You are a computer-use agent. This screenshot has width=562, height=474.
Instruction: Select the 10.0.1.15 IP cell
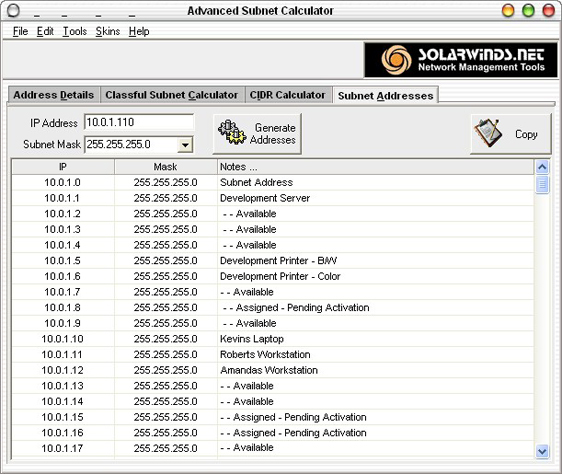(x=63, y=417)
